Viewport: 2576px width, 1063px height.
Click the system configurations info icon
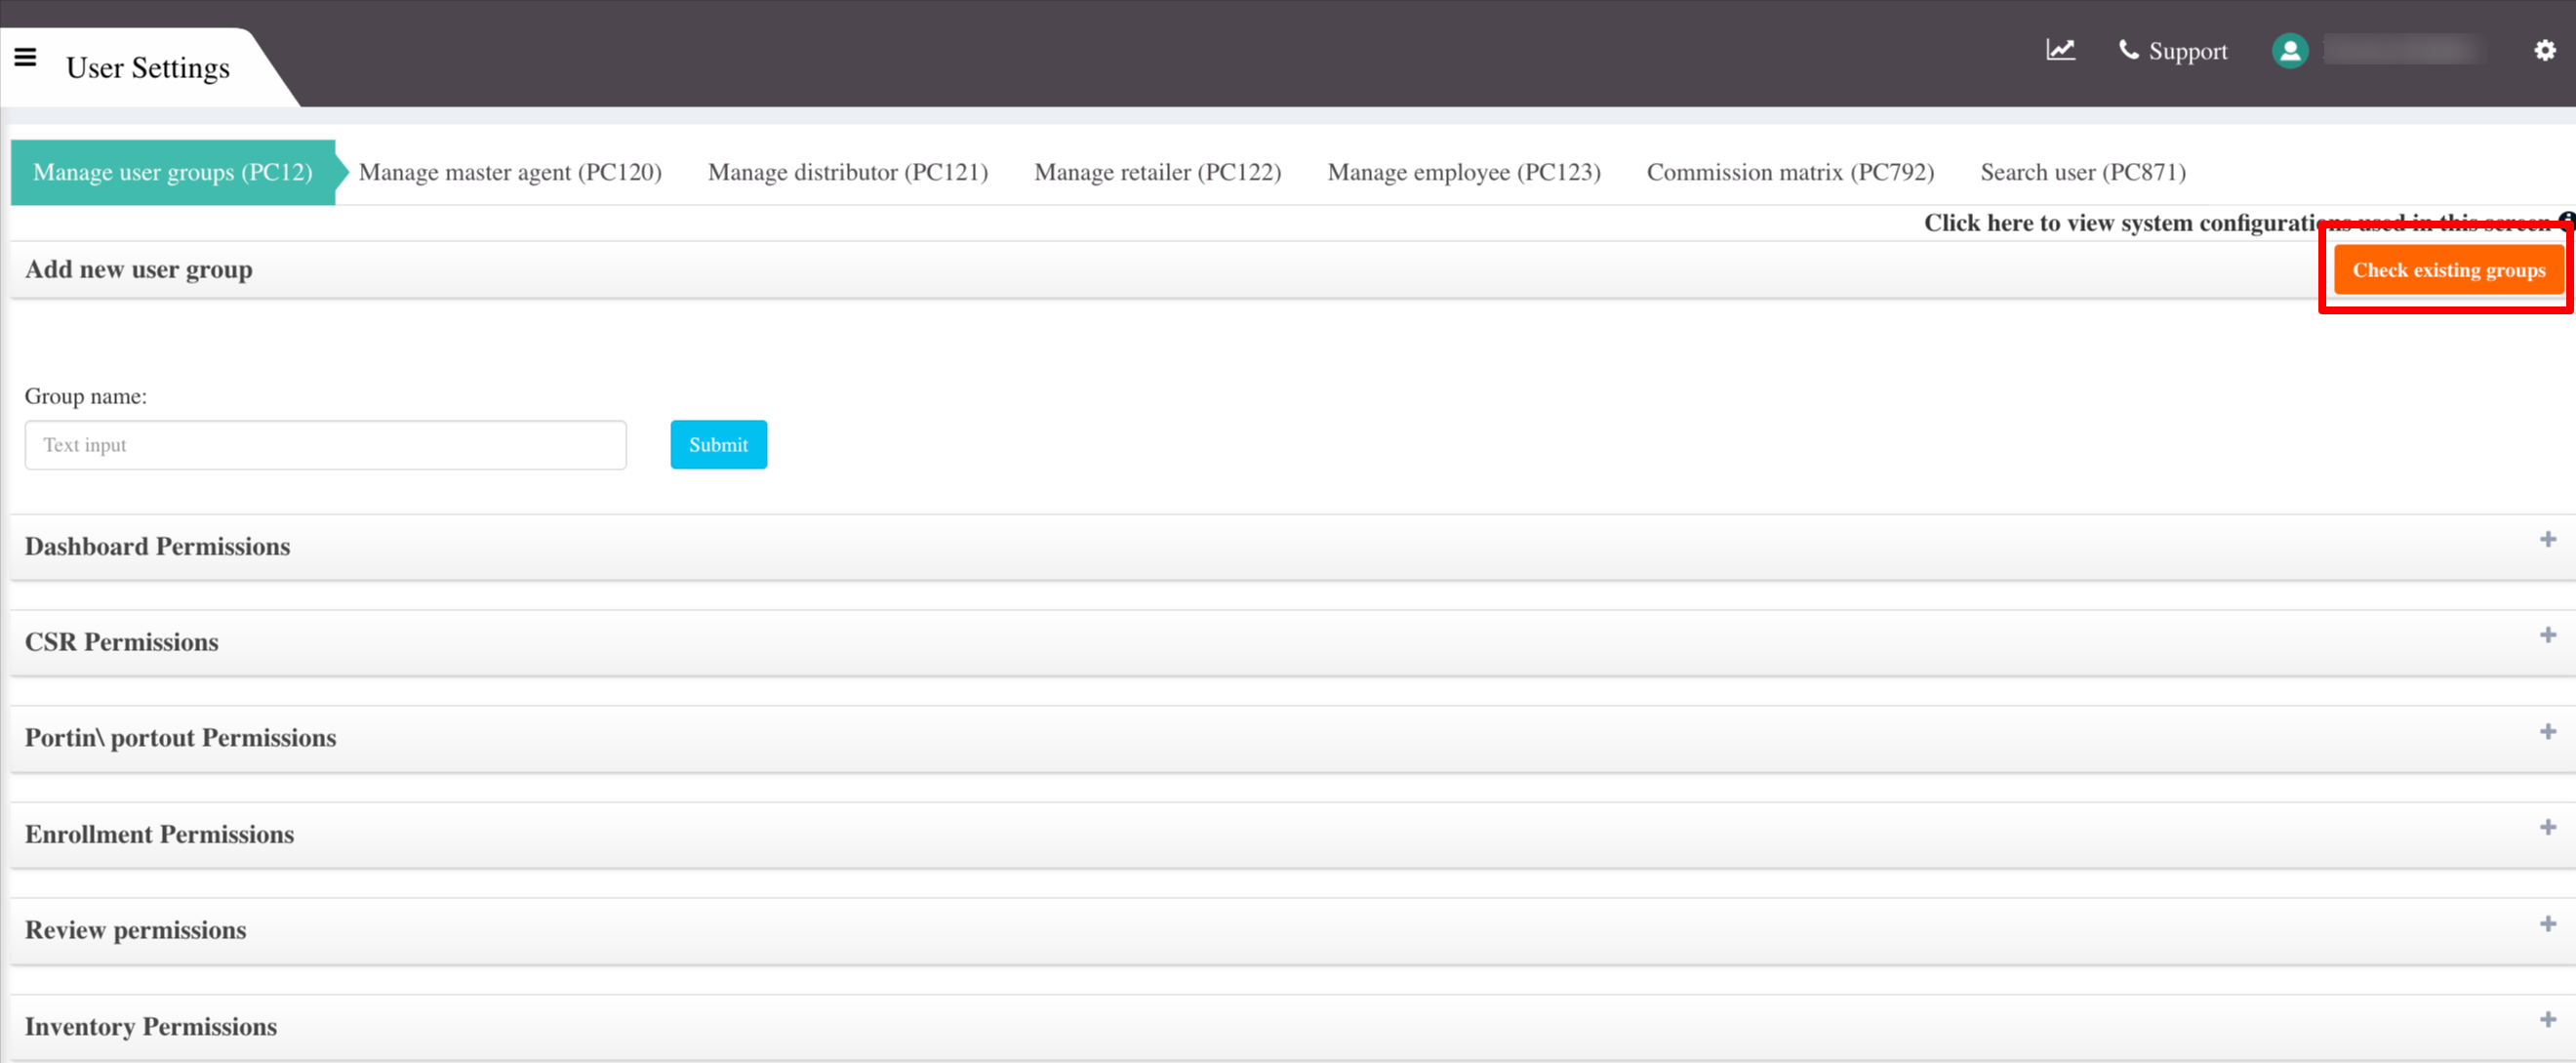click(2567, 220)
